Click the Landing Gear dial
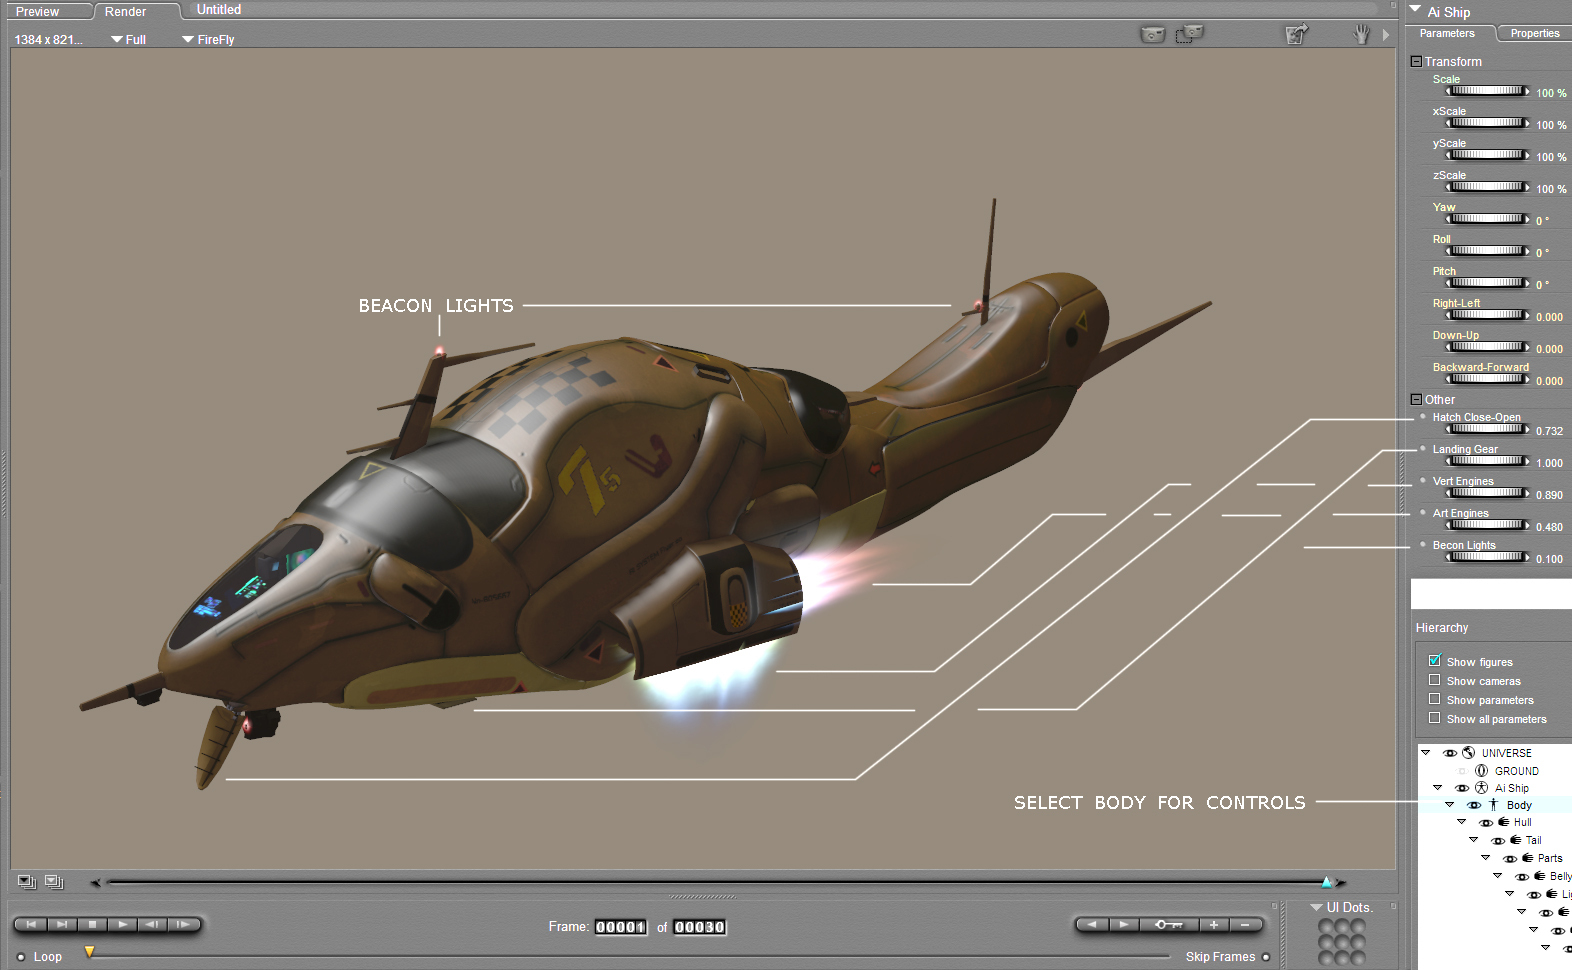The image size is (1572, 970). tap(1488, 462)
